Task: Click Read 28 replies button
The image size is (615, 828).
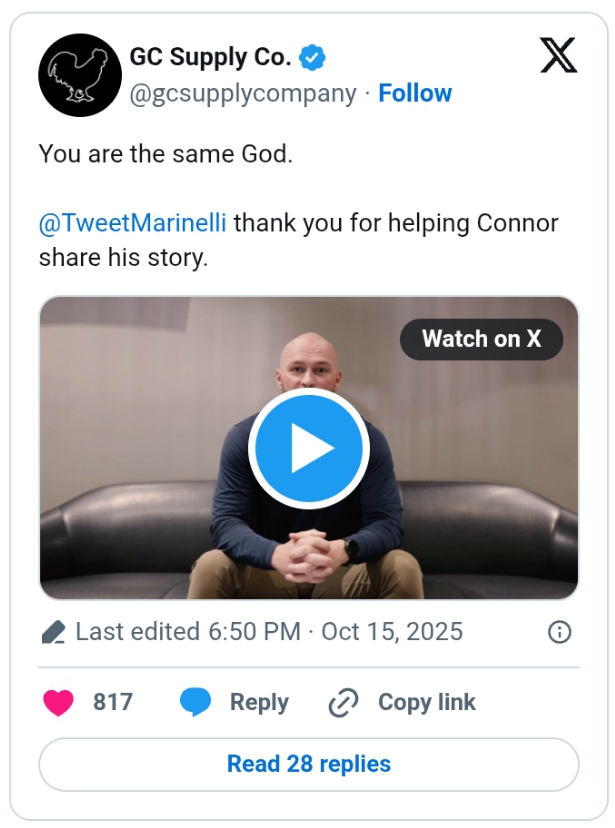Action: [308, 765]
